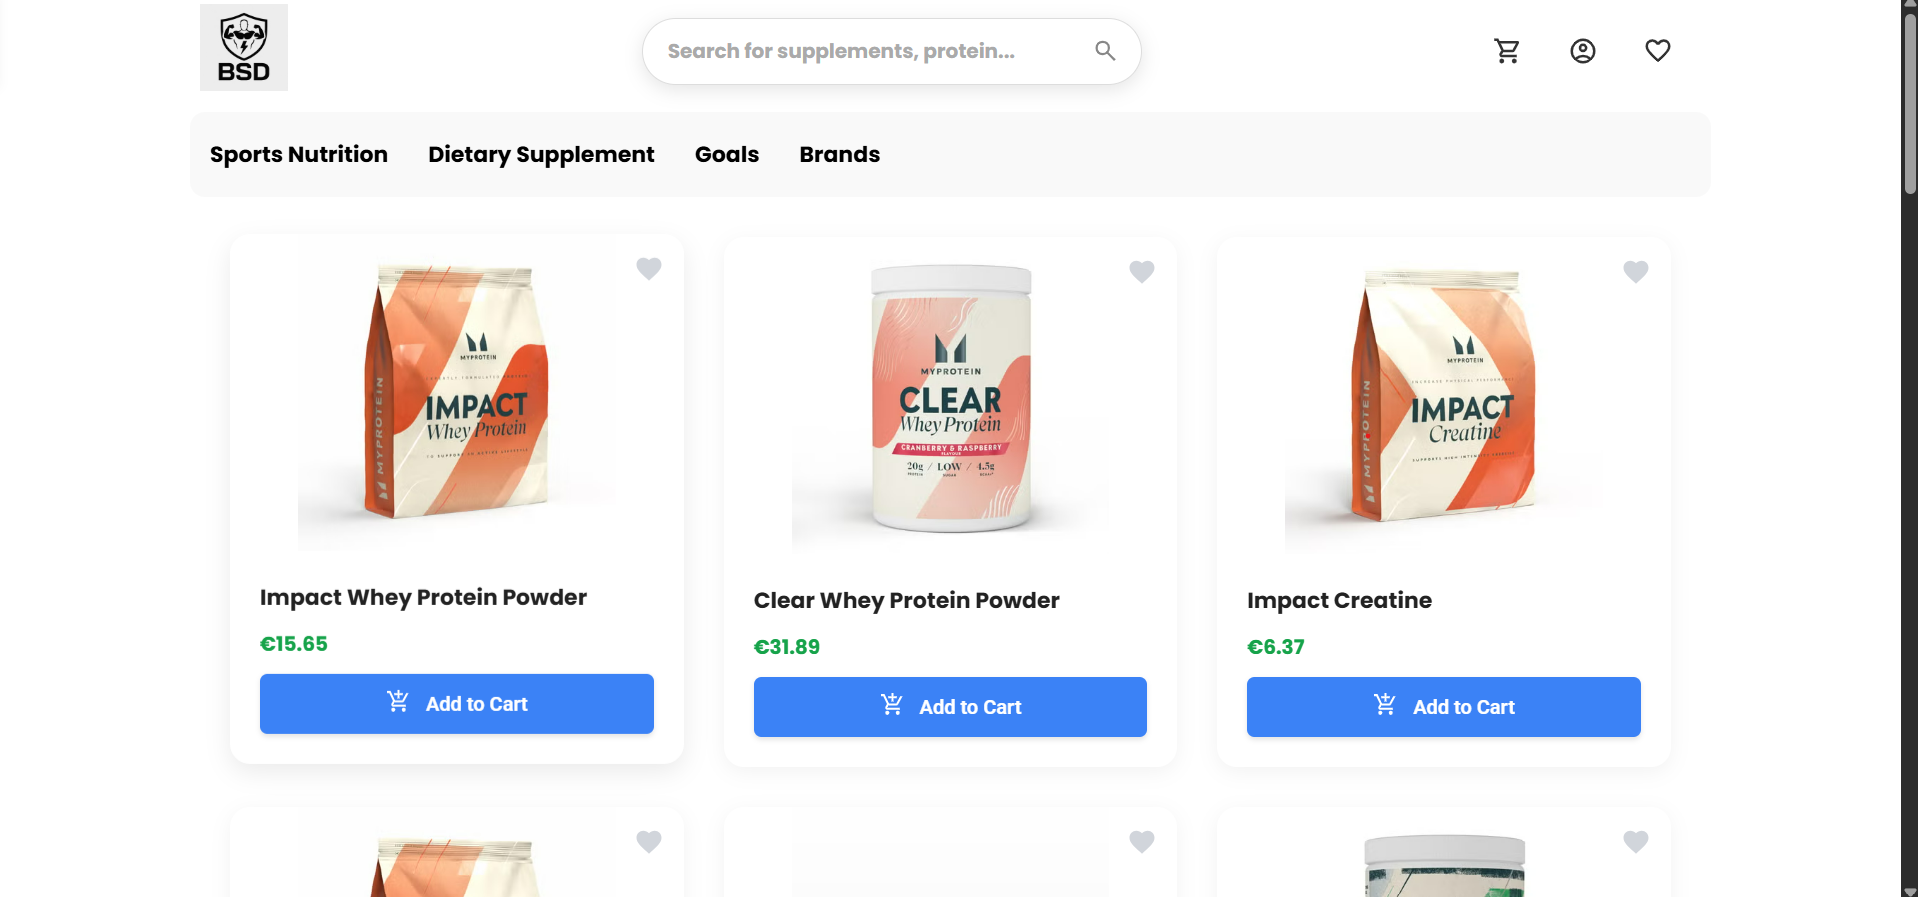The image size is (1918, 897).
Task: Click the search magnifier icon
Action: (1105, 51)
